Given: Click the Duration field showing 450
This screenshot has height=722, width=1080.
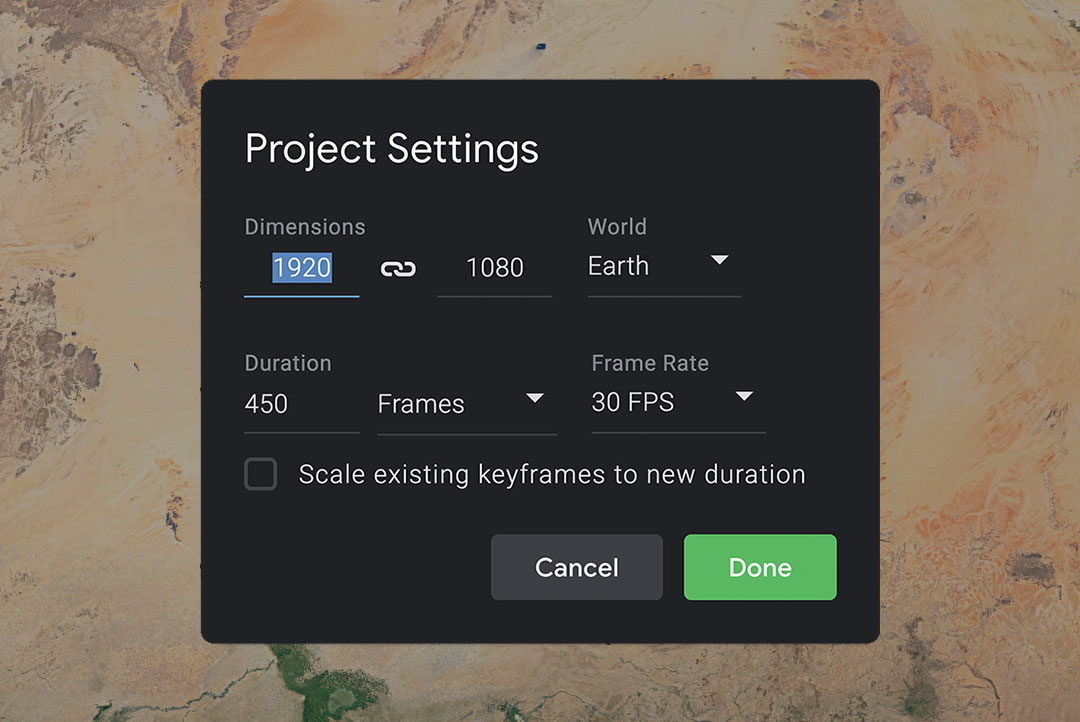Looking at the screenshot, I should pos(300,404).
